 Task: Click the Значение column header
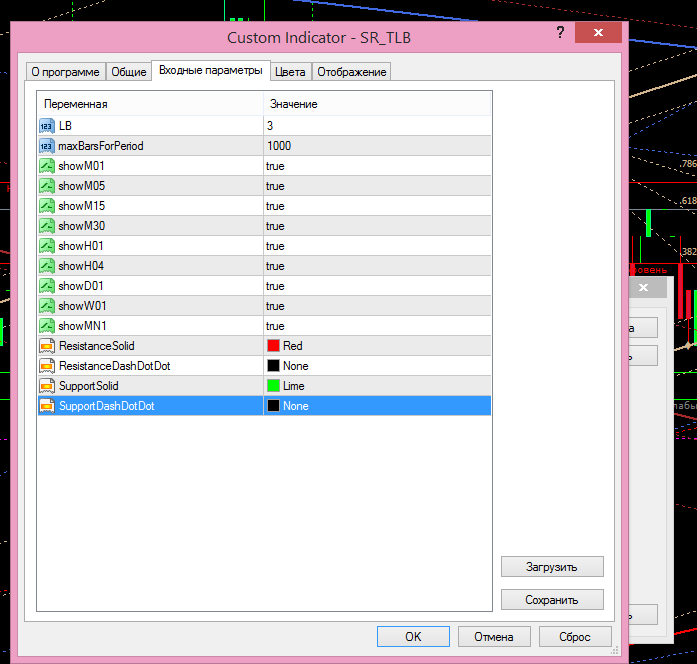pyautogui.click(x=377, y=104)
